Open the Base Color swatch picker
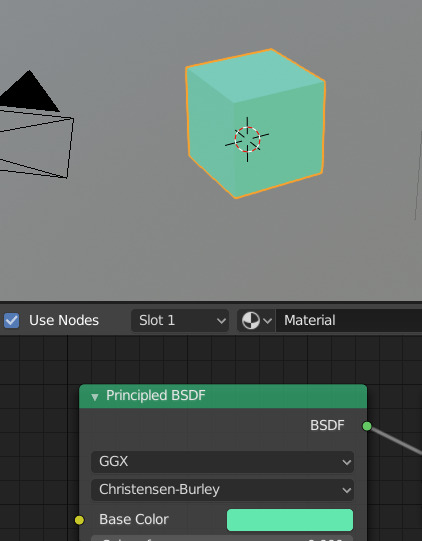422x541 pixels. coord(290,520)
